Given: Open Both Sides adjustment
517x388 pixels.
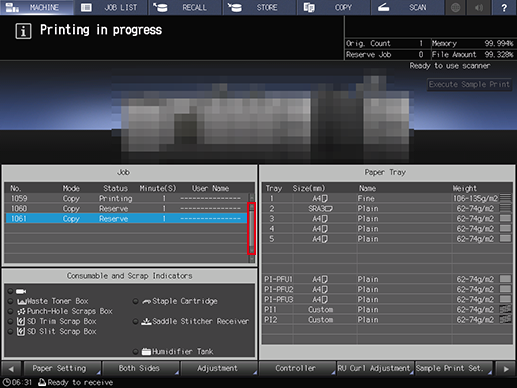Looking at the screenshot, I should click(141, 368).
